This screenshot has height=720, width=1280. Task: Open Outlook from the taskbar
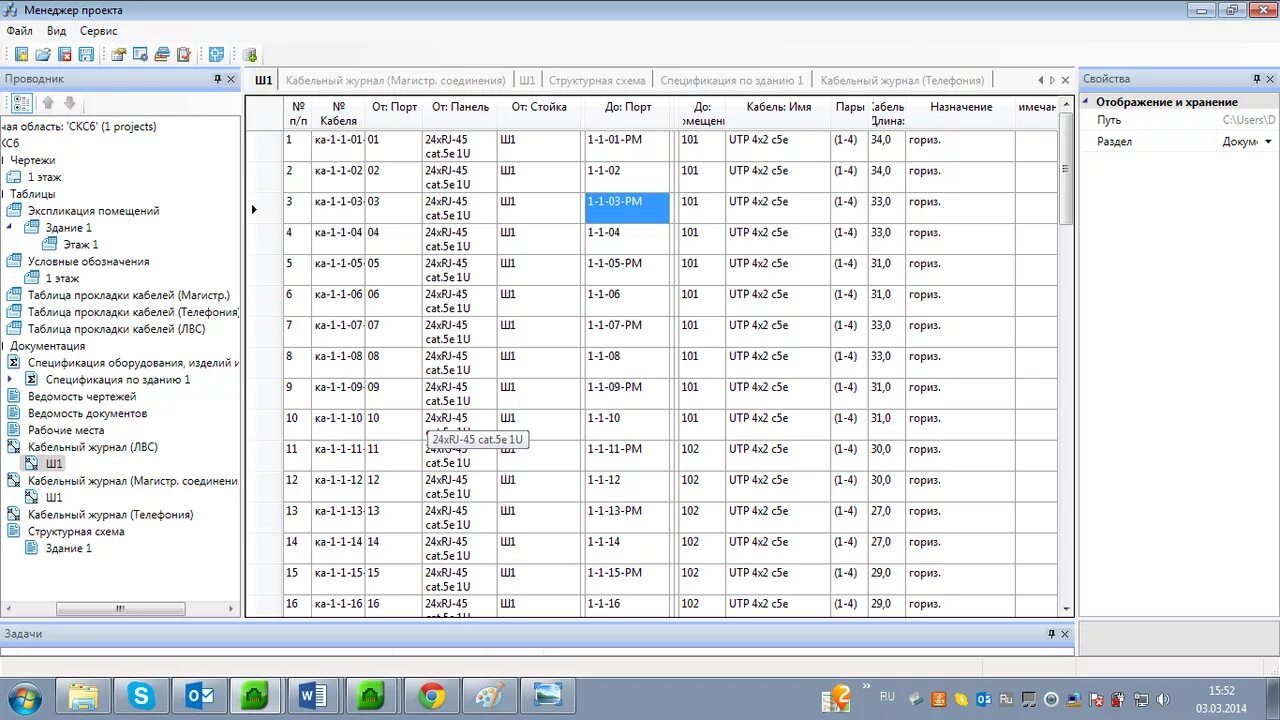pos(199,696)
